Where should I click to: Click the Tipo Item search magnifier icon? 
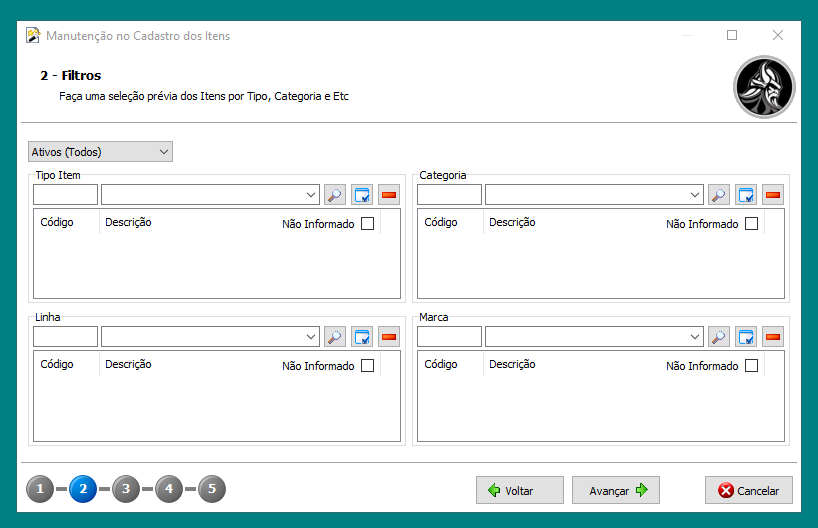point(335,195)
